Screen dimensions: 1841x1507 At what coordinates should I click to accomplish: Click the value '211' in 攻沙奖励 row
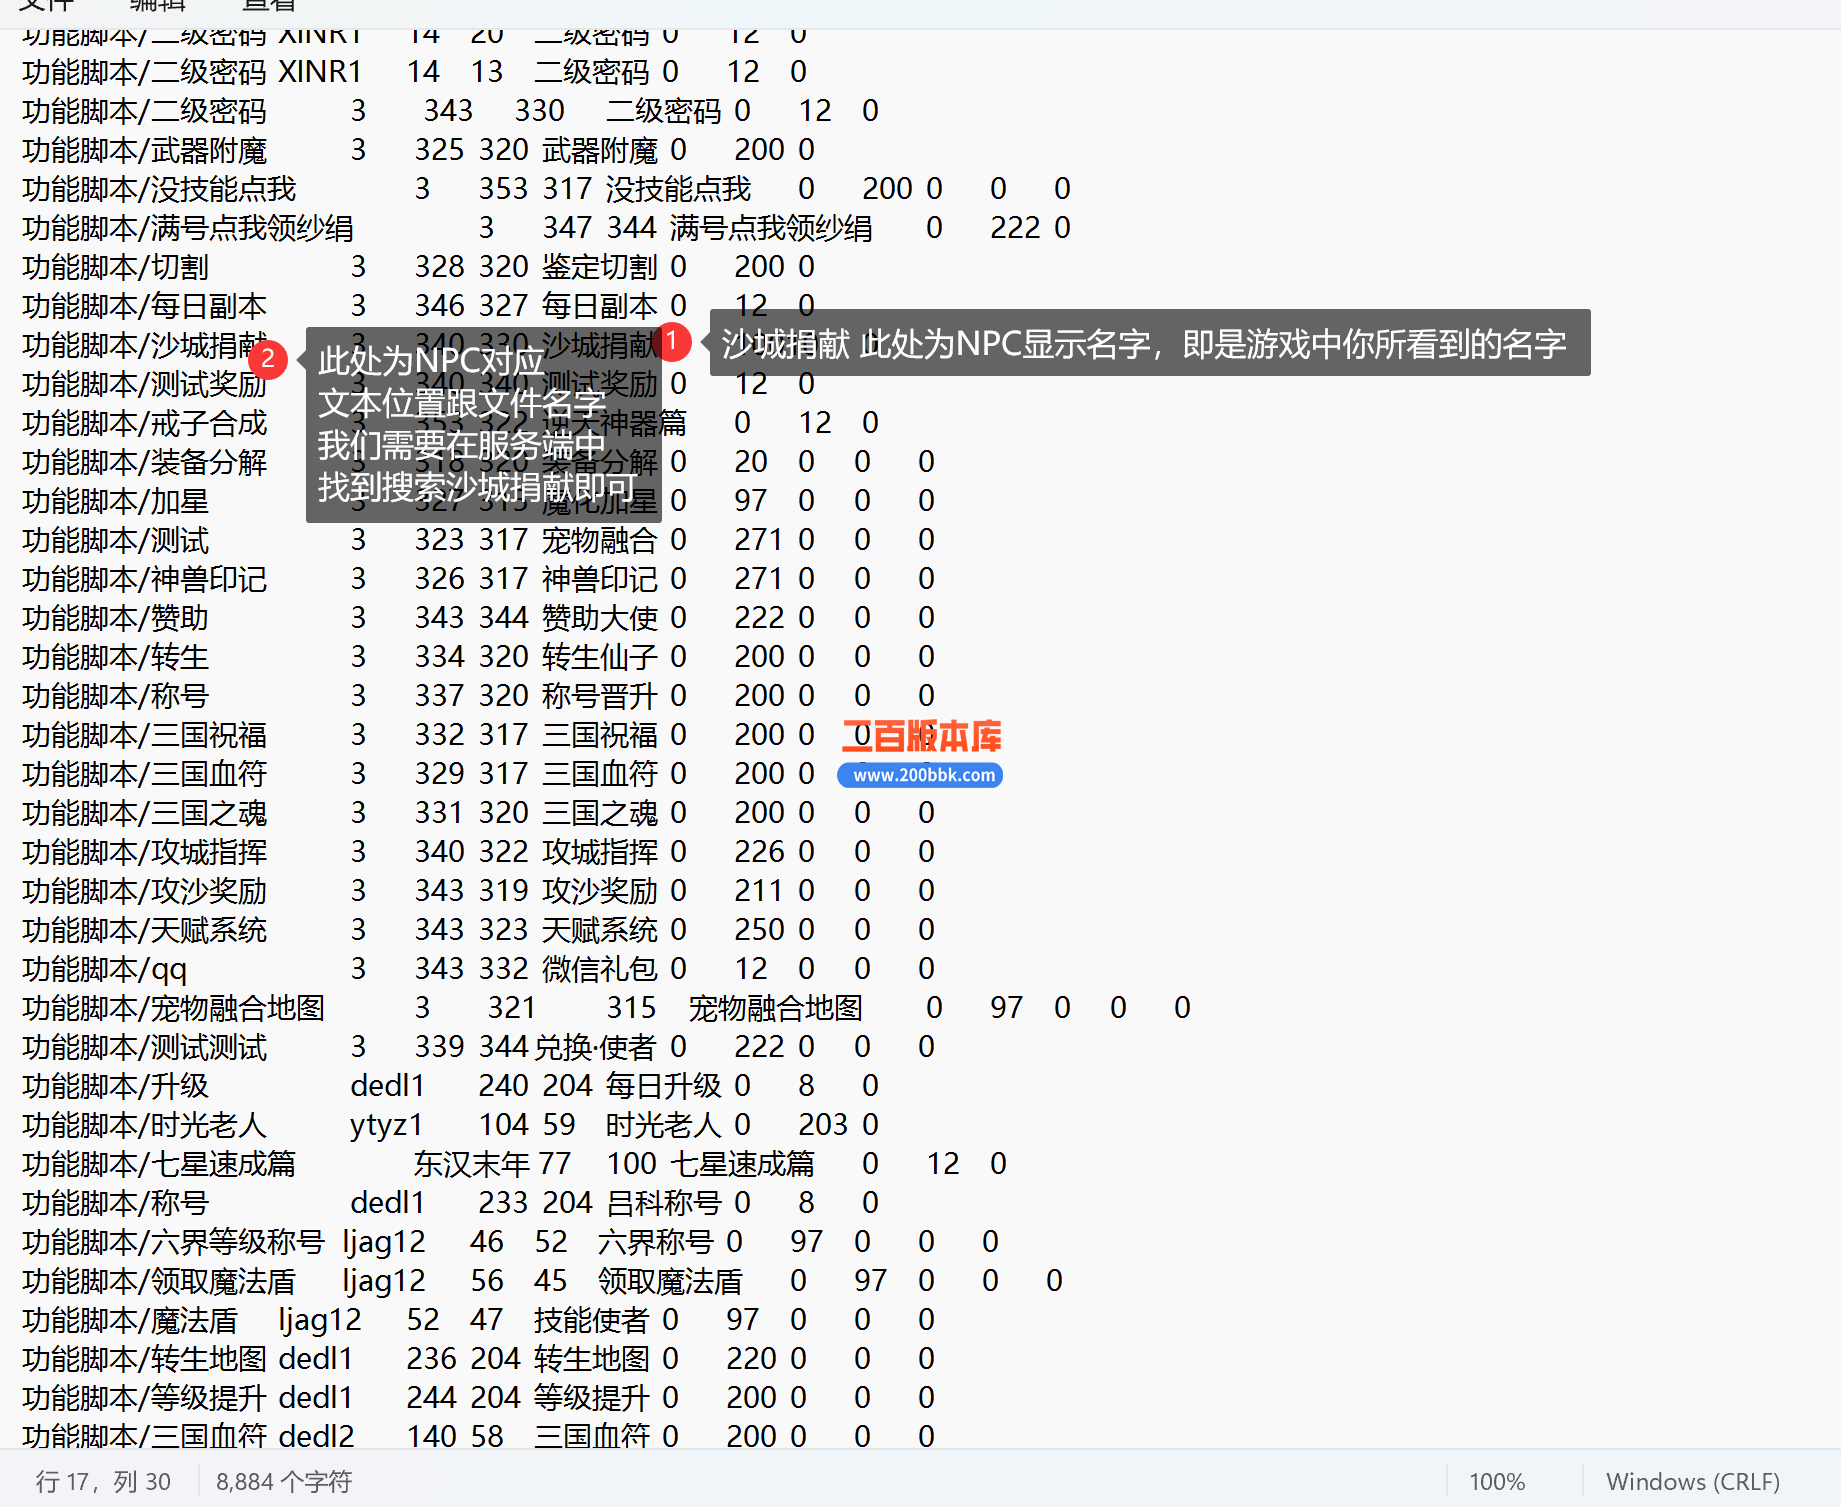tap(759, 891)
